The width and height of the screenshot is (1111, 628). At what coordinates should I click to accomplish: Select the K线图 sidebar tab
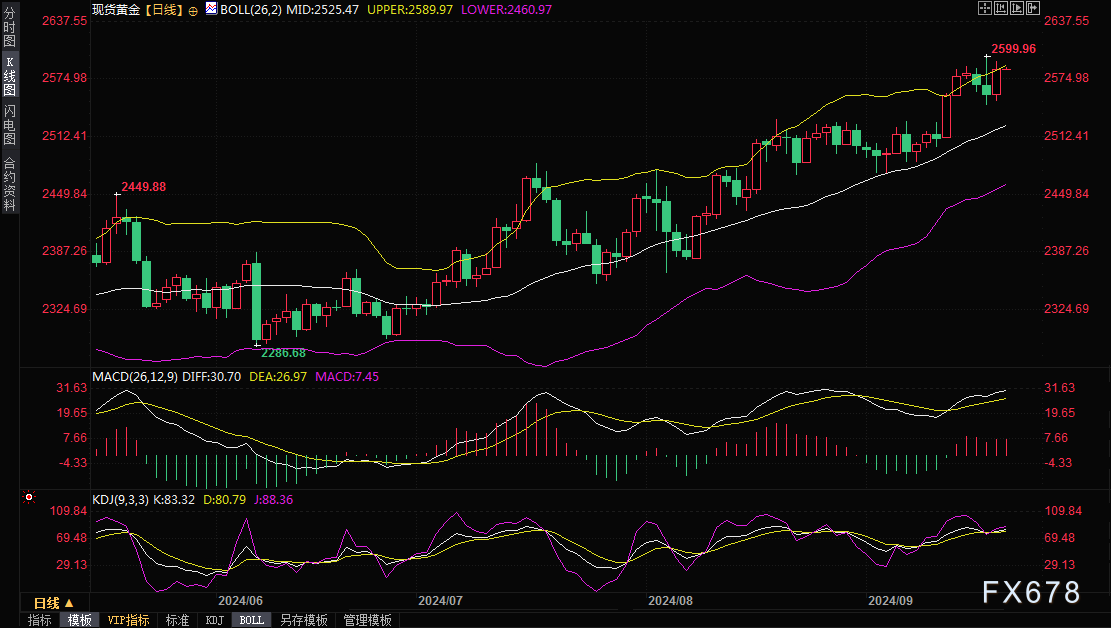click(9, 76)
